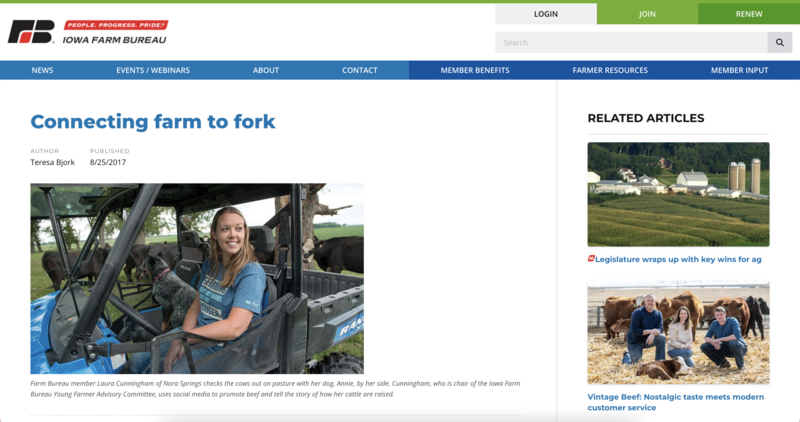Go to EVENTS / WEBINARS menu
Image resolution: width=800 pixels, height=422 pixels.
(153, 70)
